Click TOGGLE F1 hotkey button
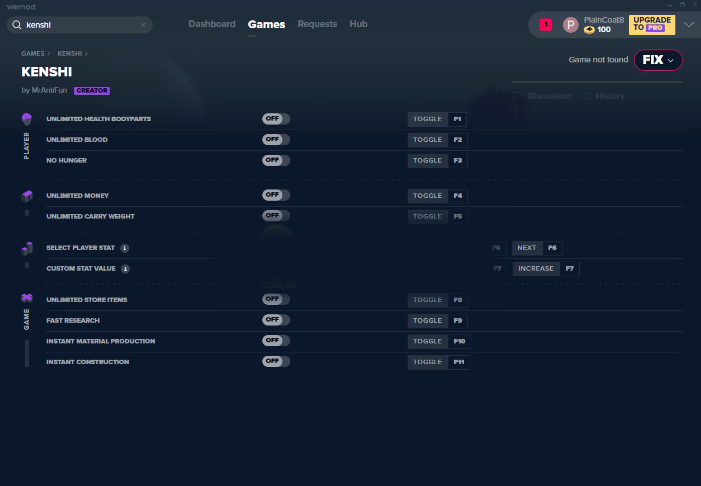 [437, 119]
